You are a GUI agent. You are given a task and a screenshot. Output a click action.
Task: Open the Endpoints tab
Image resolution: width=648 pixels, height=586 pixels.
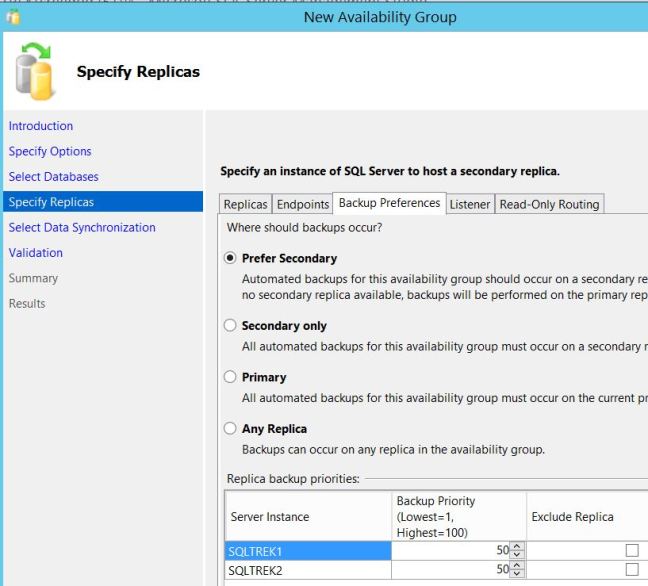click(x=303, y=204)
